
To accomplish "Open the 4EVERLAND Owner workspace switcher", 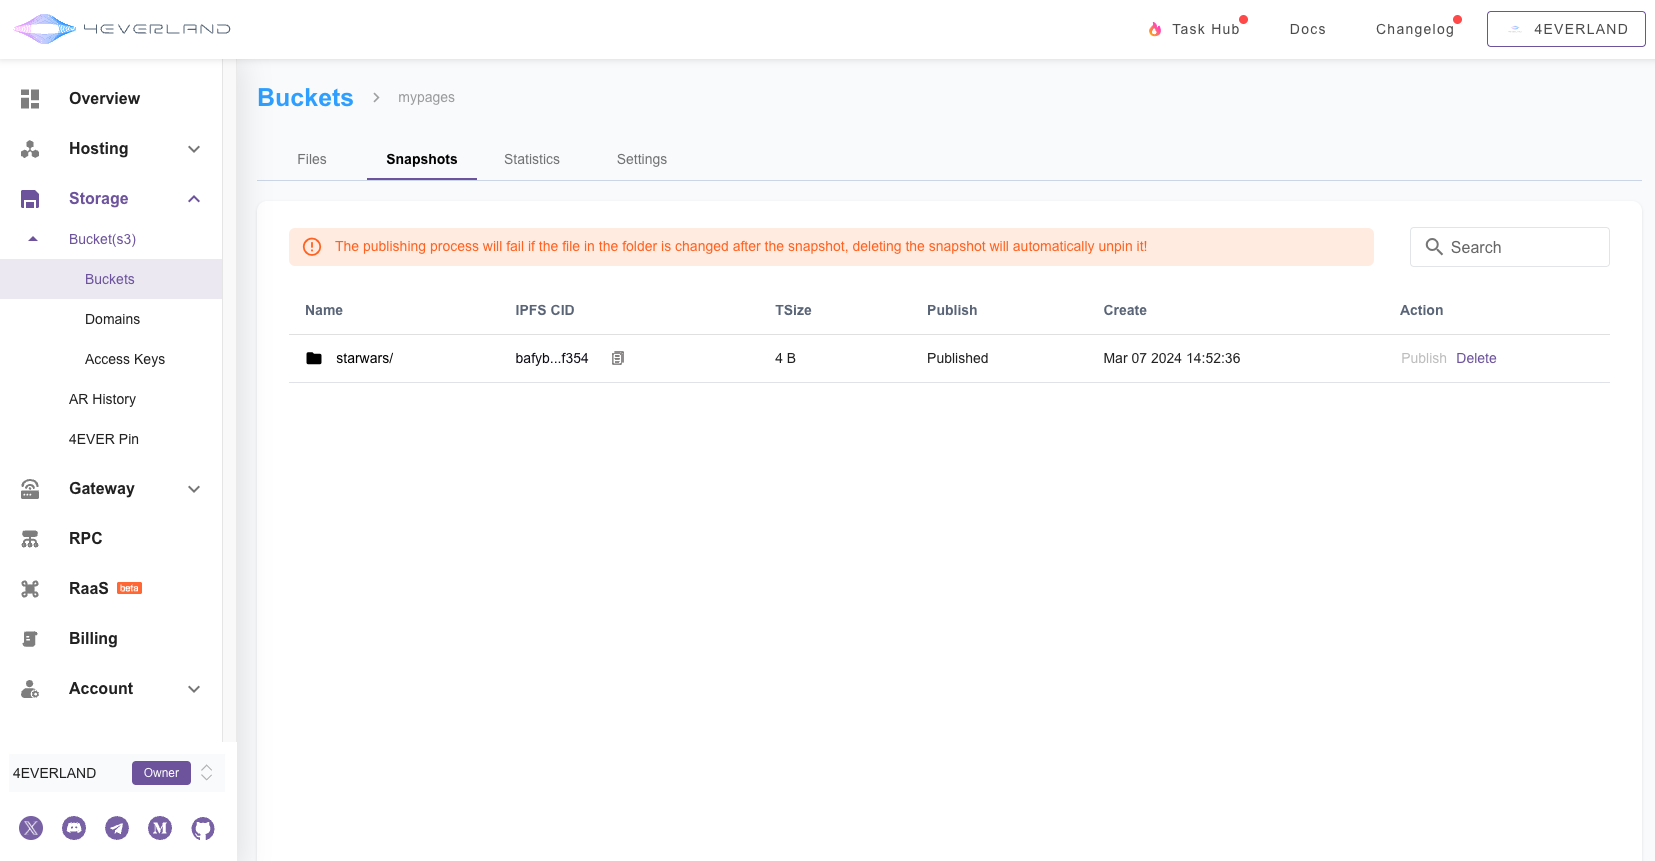I will (x=206, y=773).
